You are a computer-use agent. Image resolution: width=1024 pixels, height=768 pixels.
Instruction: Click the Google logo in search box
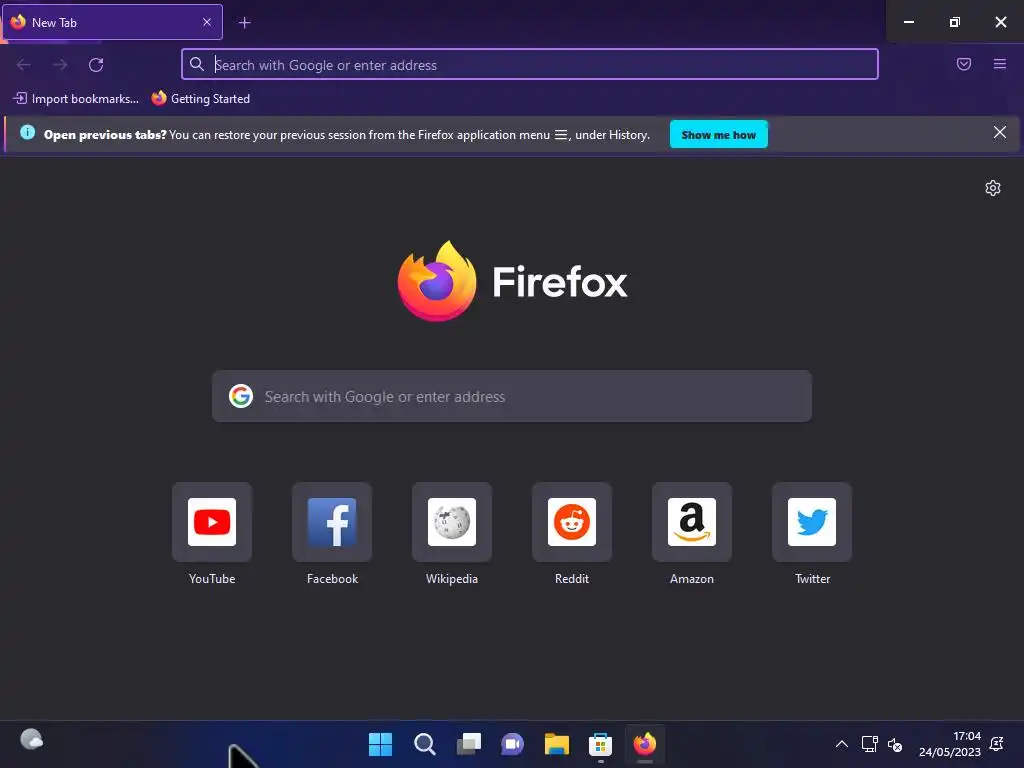(x=241, y=396)
